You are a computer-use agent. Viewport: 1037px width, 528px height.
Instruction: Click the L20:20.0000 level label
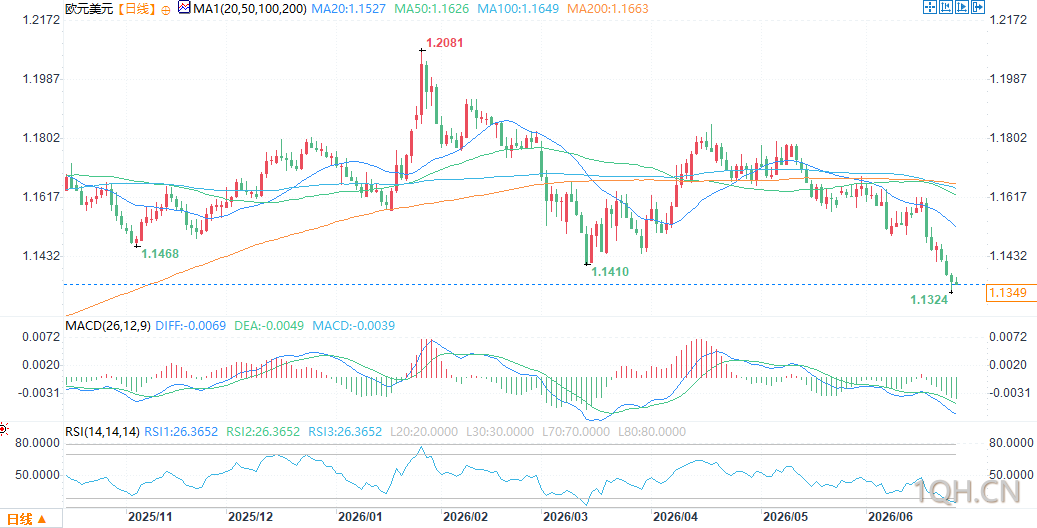pos(423,432)
